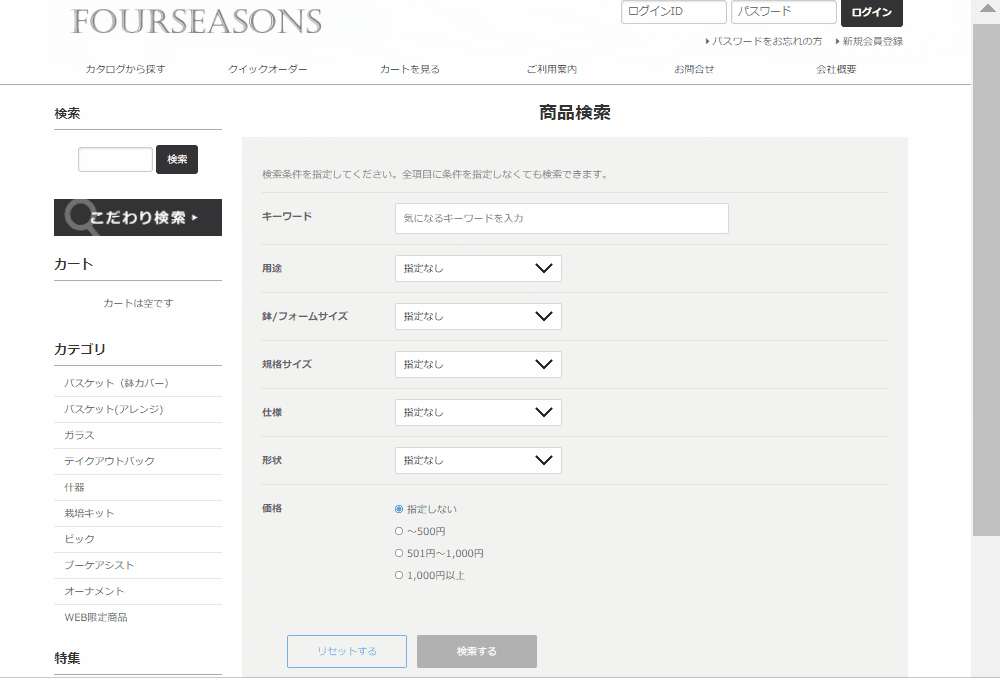
Task: Click sidebar 検索 button
Action: tap(177, 159)
